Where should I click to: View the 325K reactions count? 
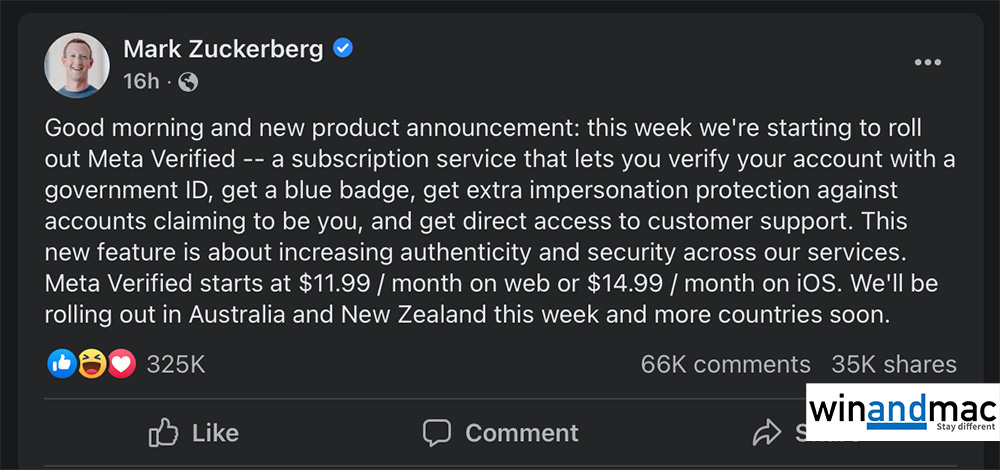[x=175, y=364]
